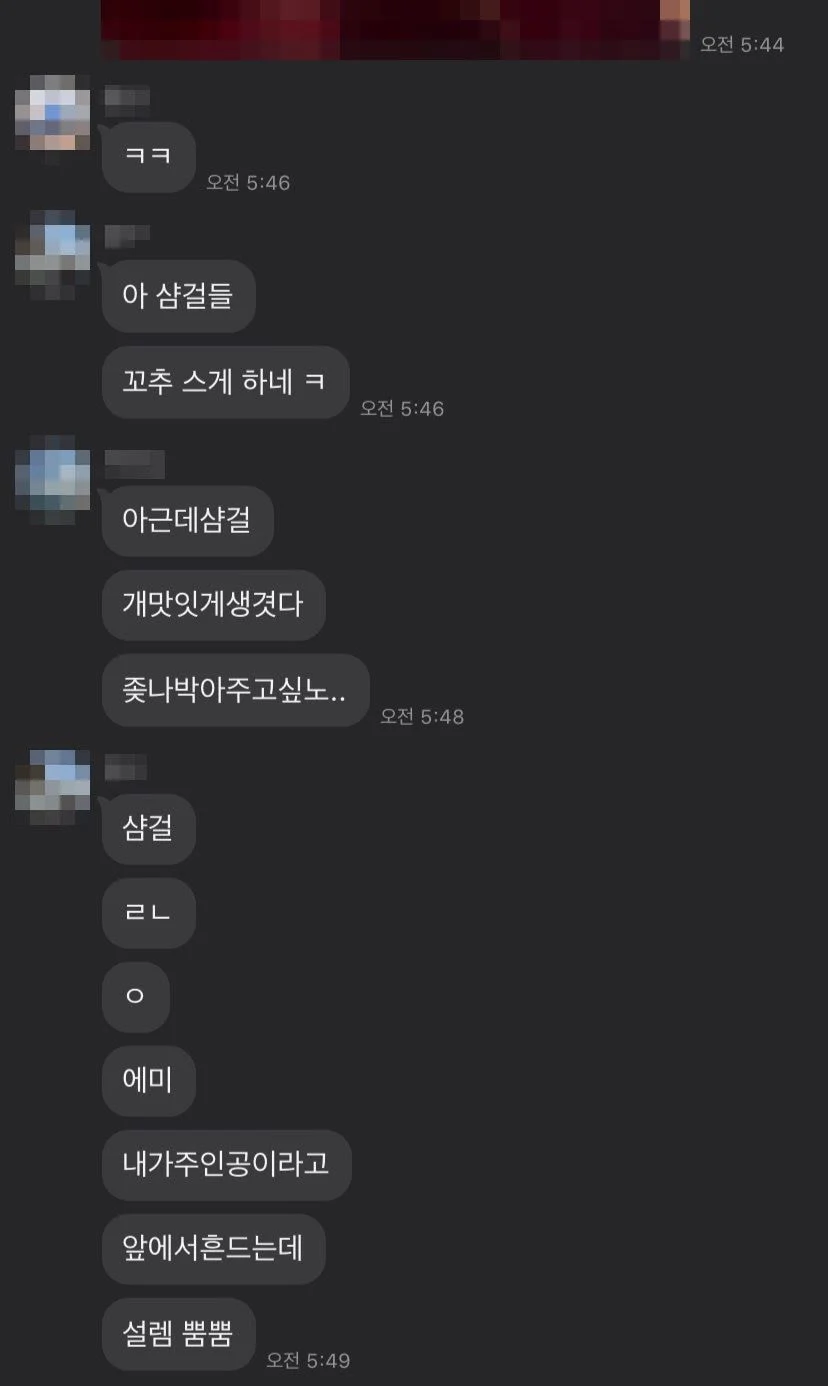Select the 에미 message bubble
This screenshot has height=1386, width=828.
click(148, 1081)
